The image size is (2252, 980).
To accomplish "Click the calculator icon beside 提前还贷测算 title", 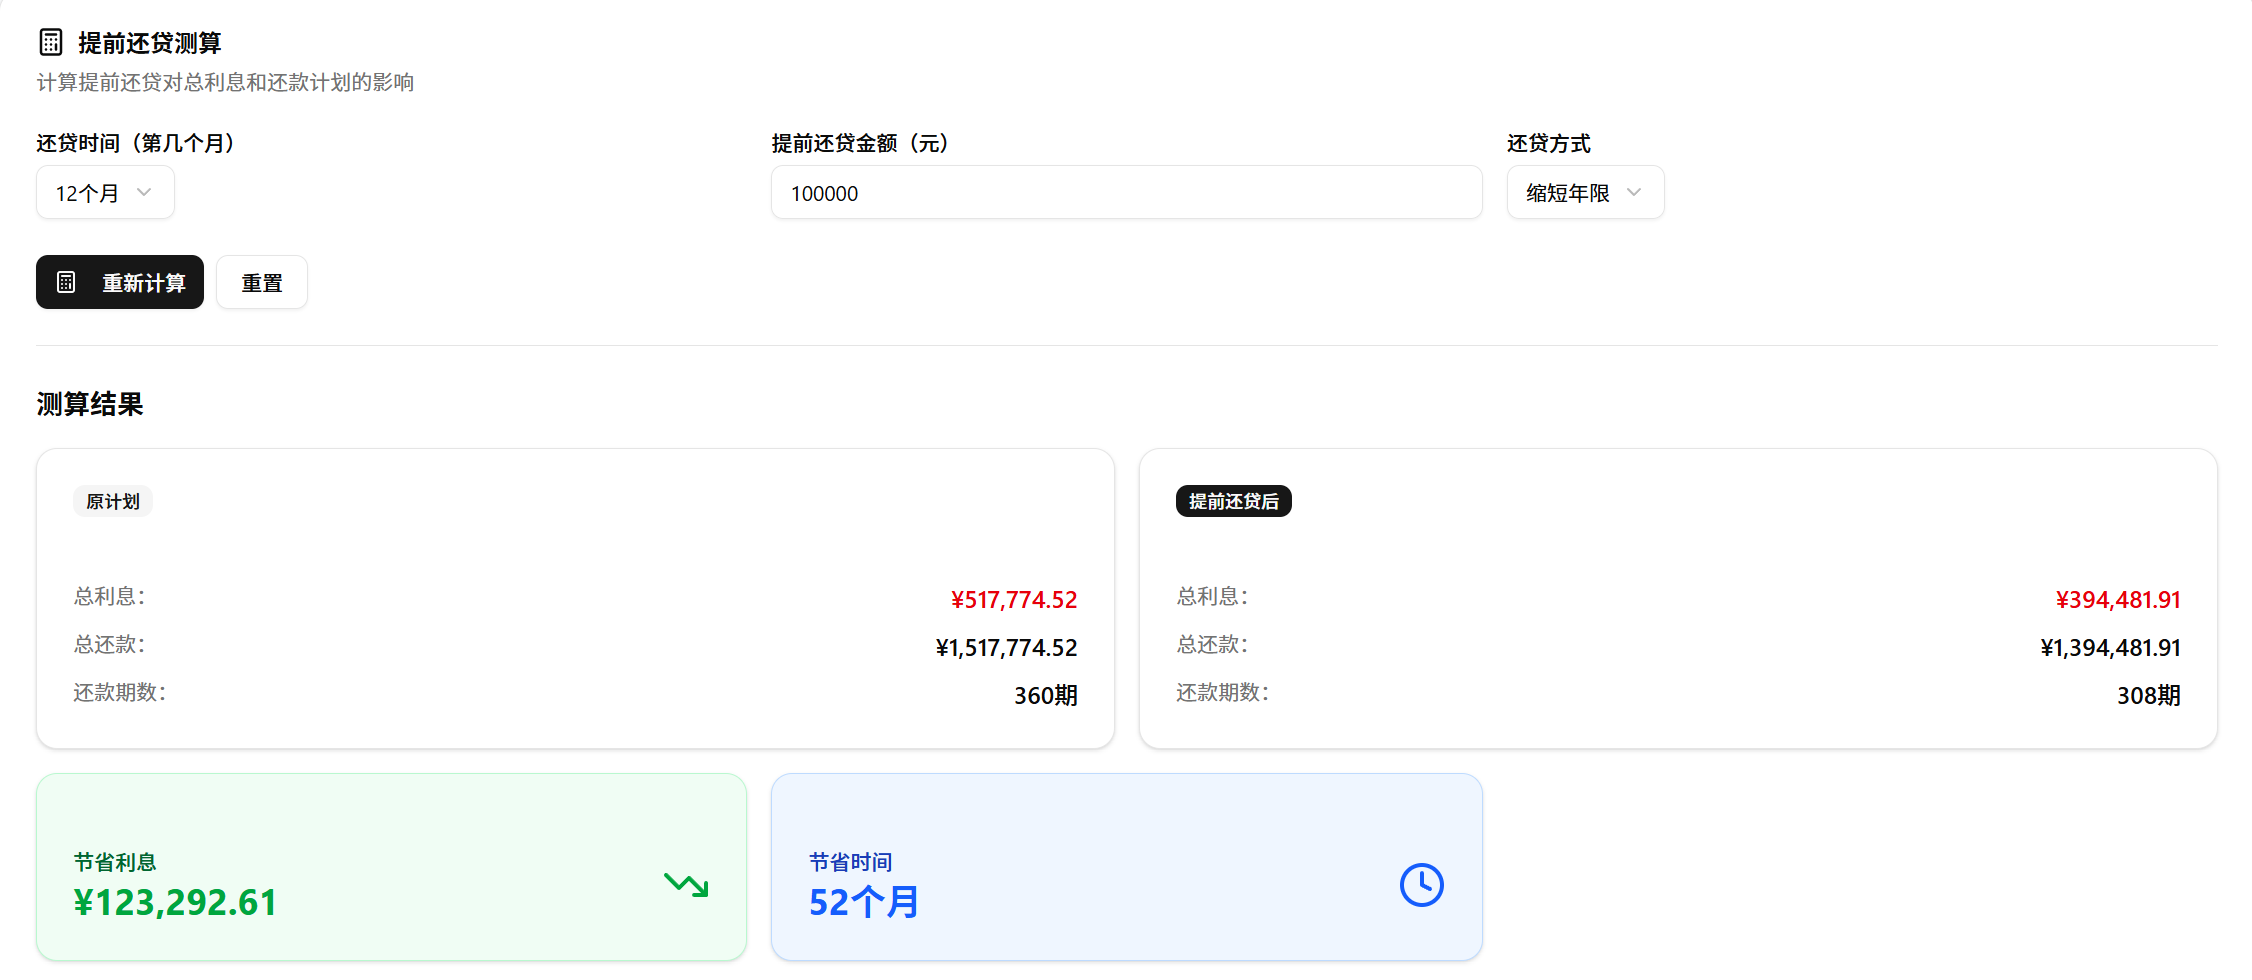I will [50, 42].
